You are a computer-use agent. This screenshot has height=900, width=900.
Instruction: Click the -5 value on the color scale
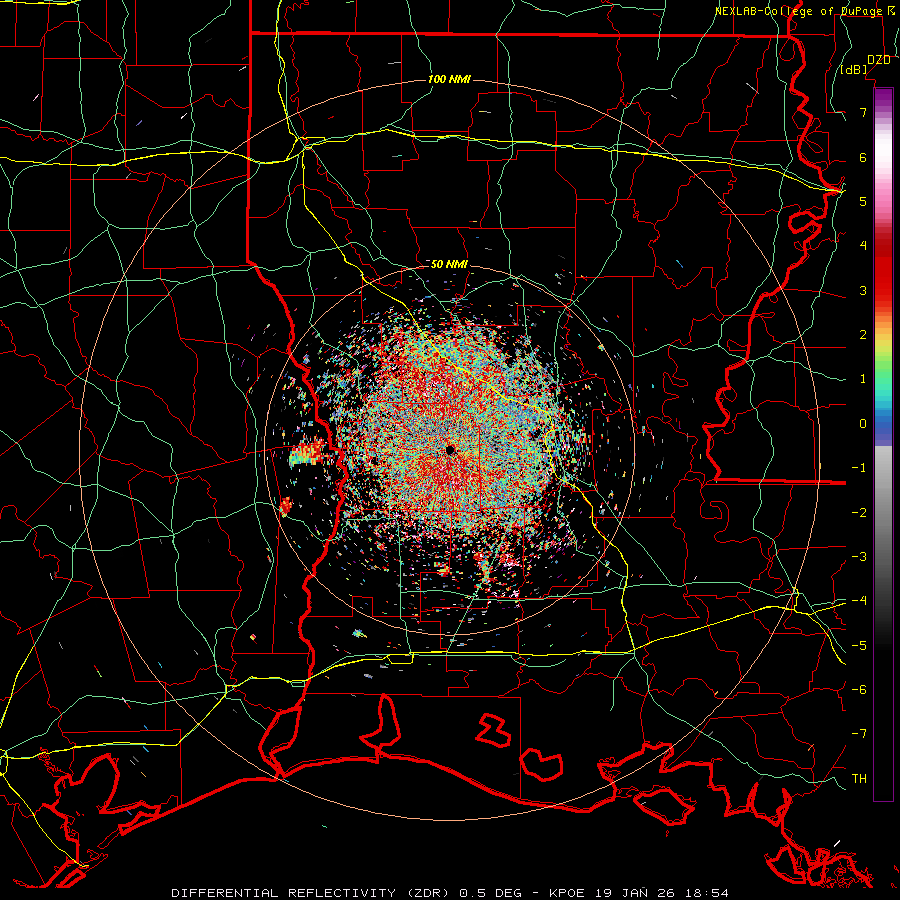pyautogui.click(x=859, y=646)
